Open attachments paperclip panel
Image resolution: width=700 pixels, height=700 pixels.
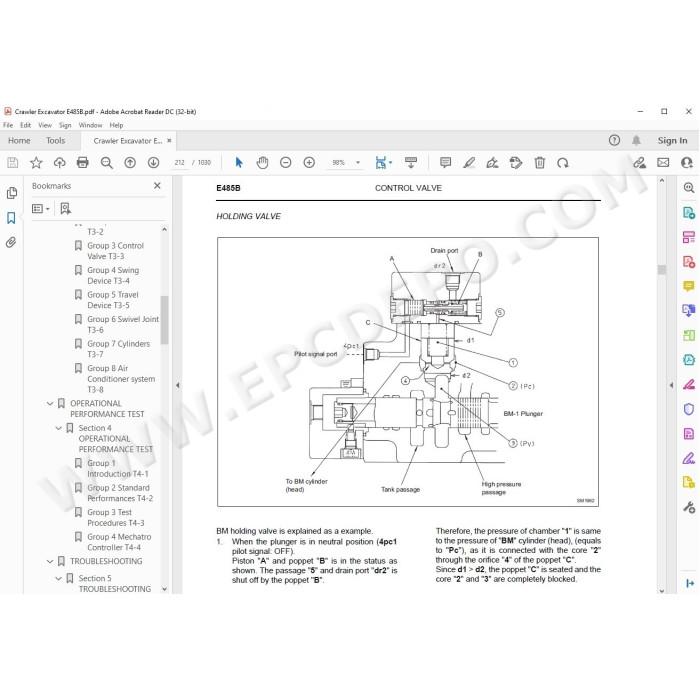pyautogui.click(x=11, y=242)
